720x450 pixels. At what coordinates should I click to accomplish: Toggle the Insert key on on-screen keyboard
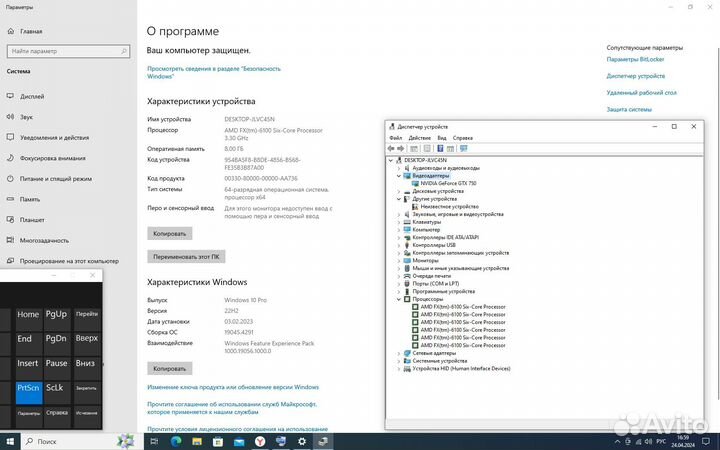pyautogui.click(x=28, y=364)
